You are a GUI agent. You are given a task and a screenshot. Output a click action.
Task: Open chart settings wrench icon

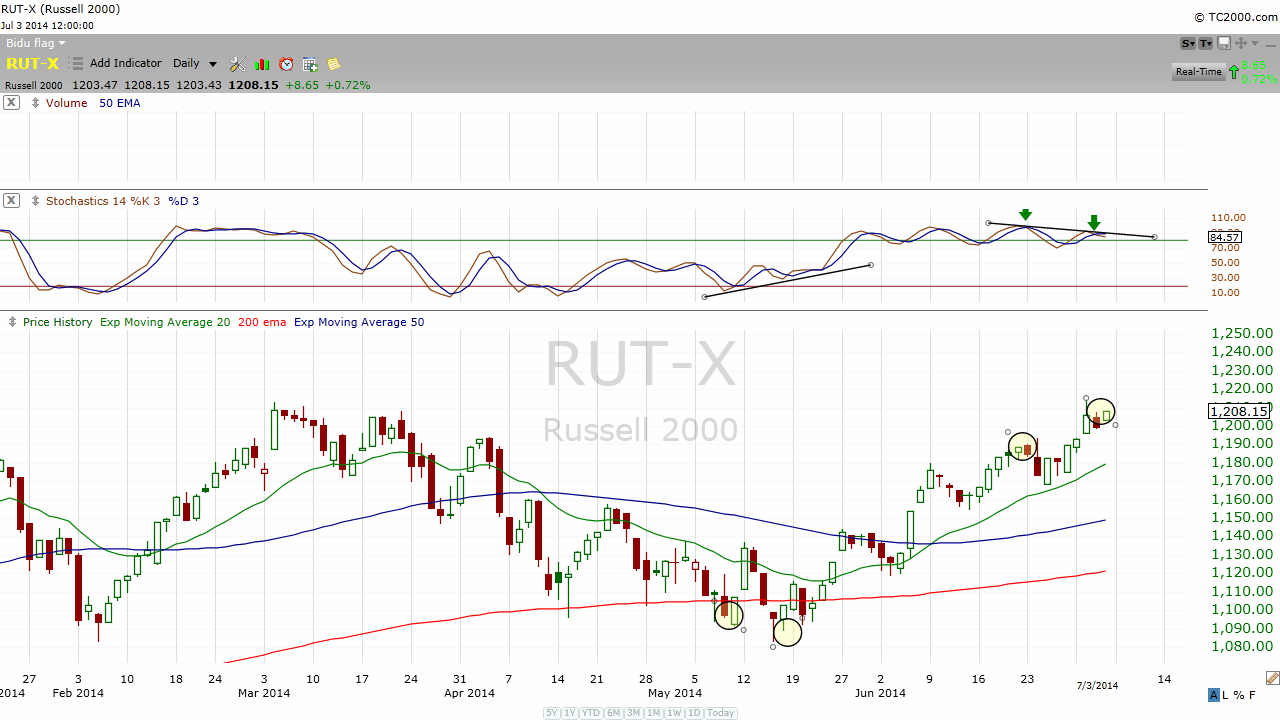click(237, 64)
